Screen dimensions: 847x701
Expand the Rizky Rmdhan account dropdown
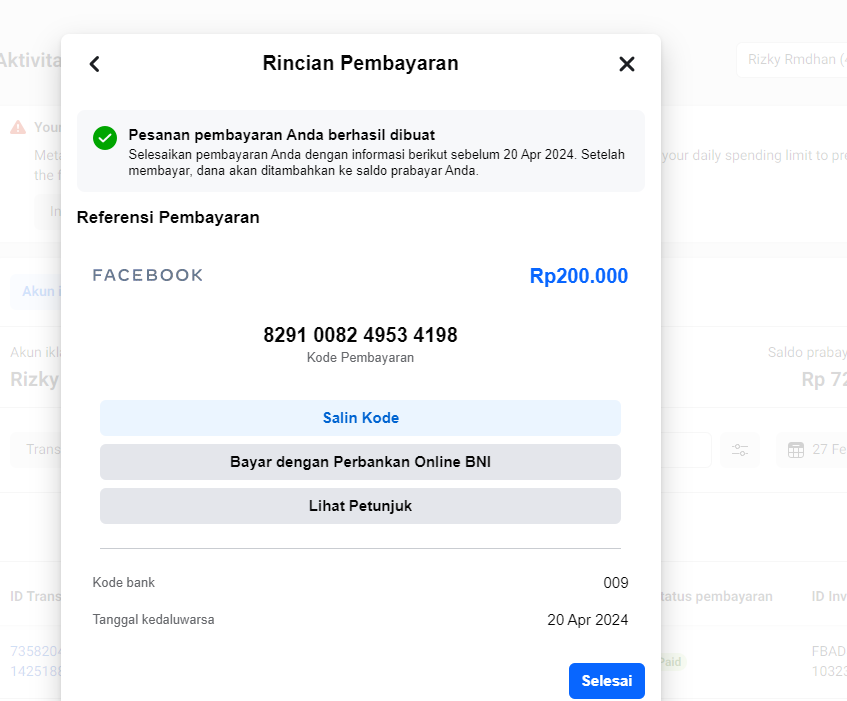tap(792, 60)
